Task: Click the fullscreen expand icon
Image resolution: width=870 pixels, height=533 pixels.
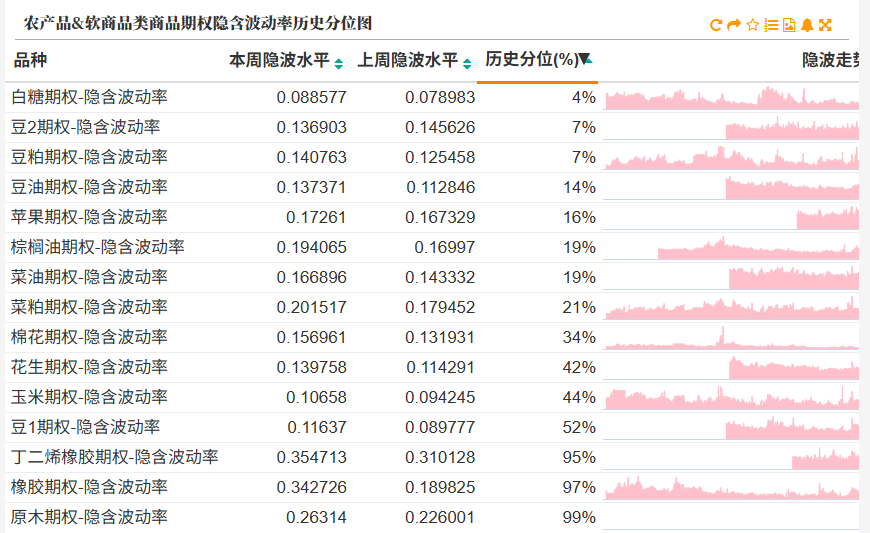Action: pos(825,25)
